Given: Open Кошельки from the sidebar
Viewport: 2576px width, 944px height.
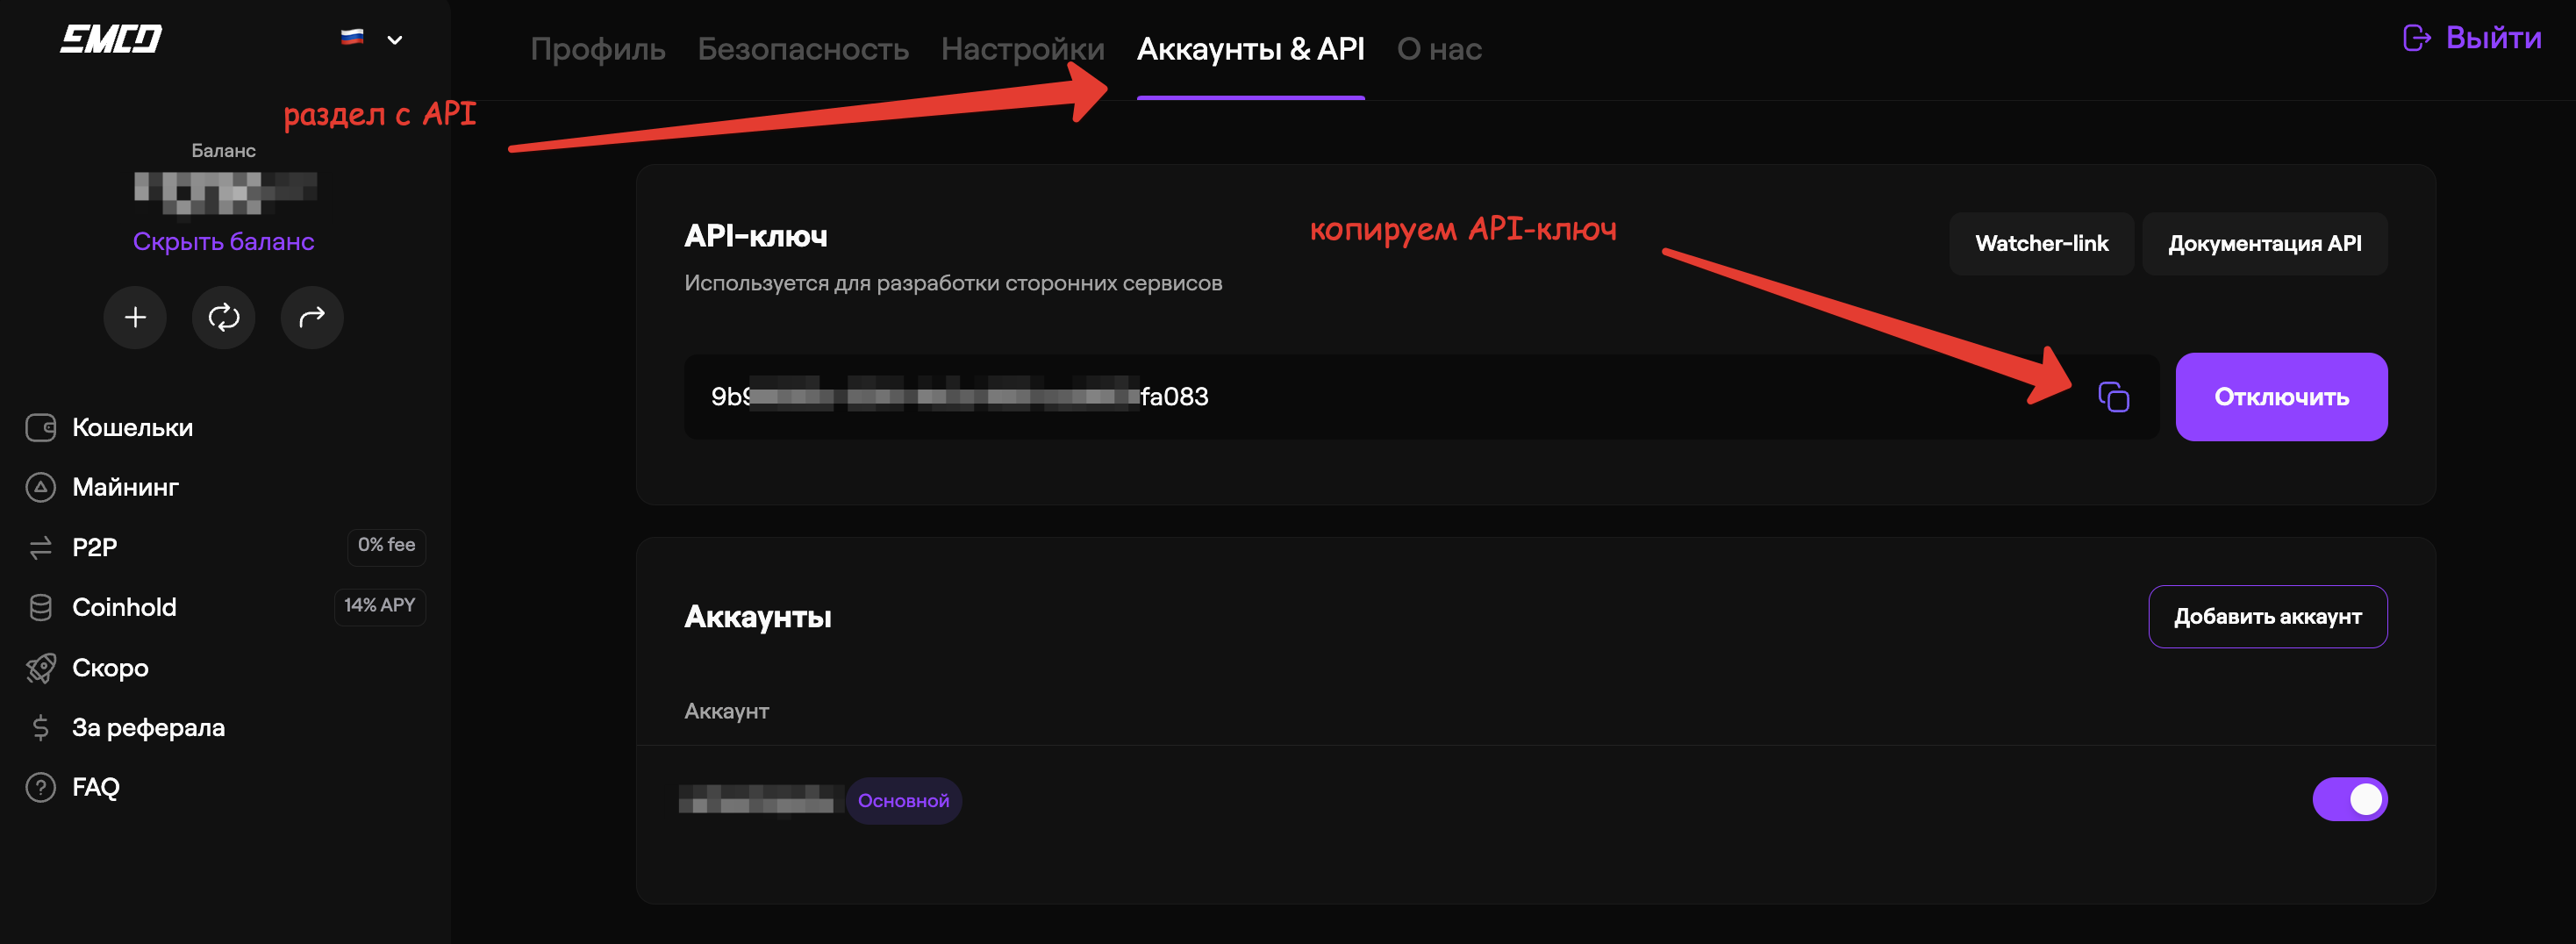Looking at the screenshot, I should [132, 428].
